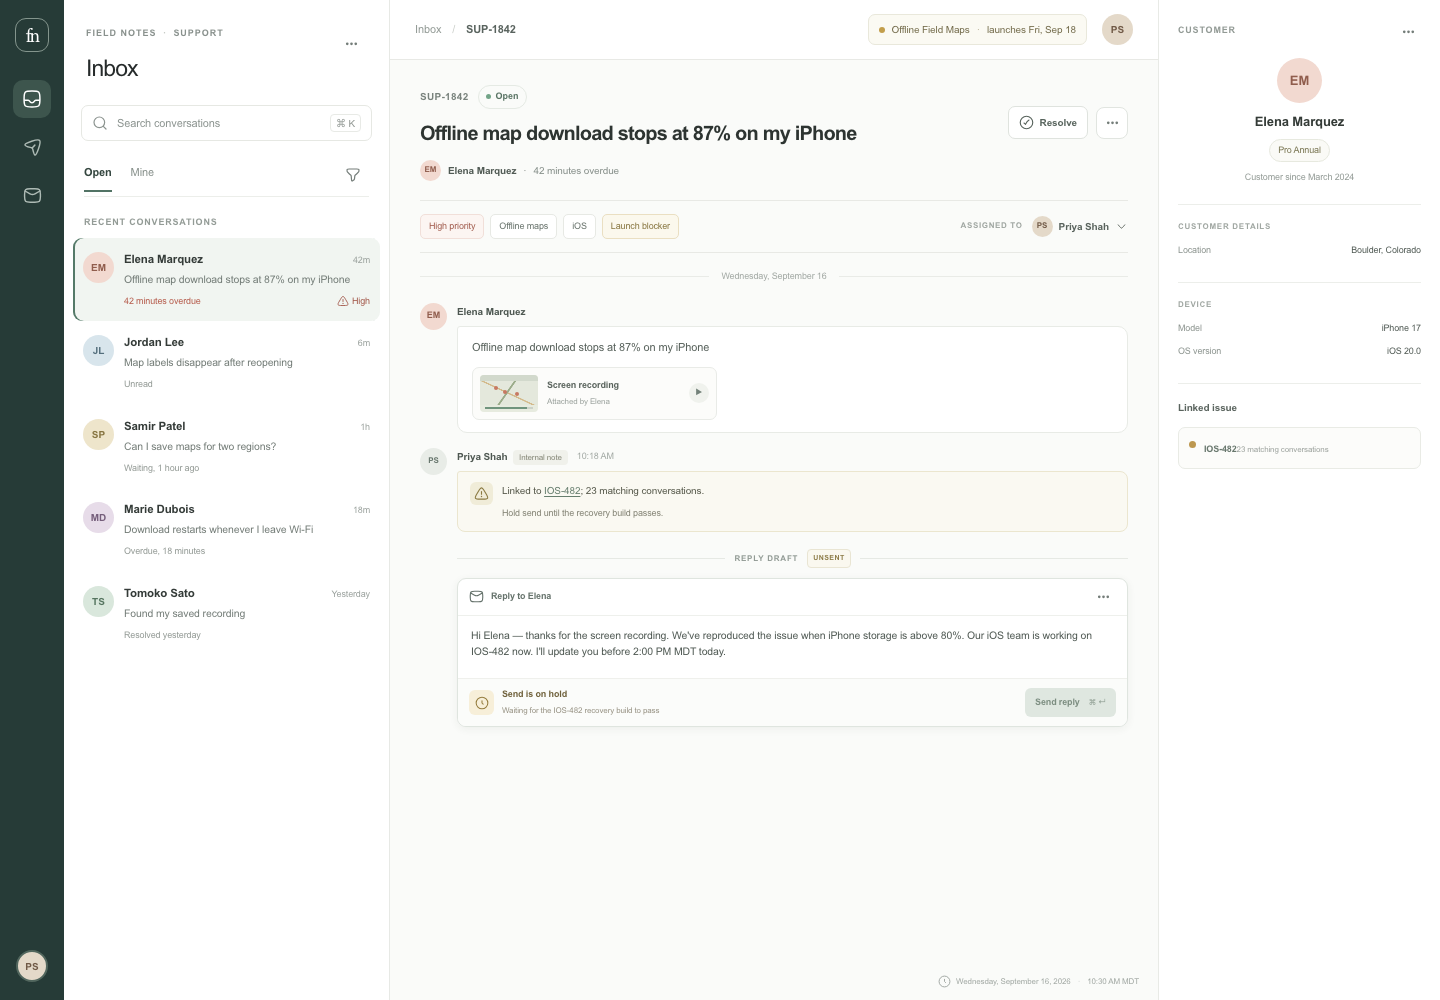Click the Send reply button
The height and width of the screenshot is (1000, 1440).
pyautogui.click(x=1070, y=702)
